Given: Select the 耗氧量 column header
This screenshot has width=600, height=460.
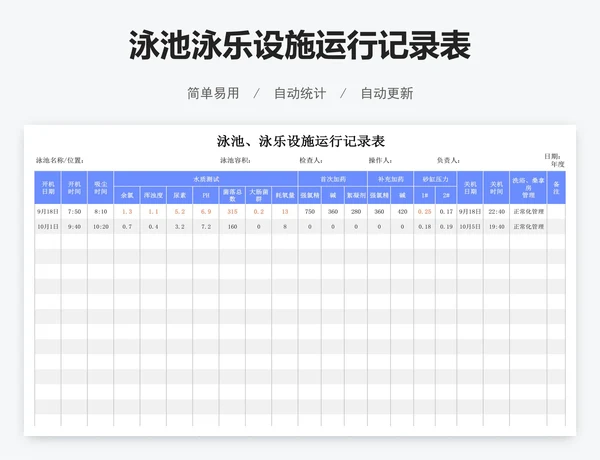Looking at the screenshot, I should pos(285,195).
